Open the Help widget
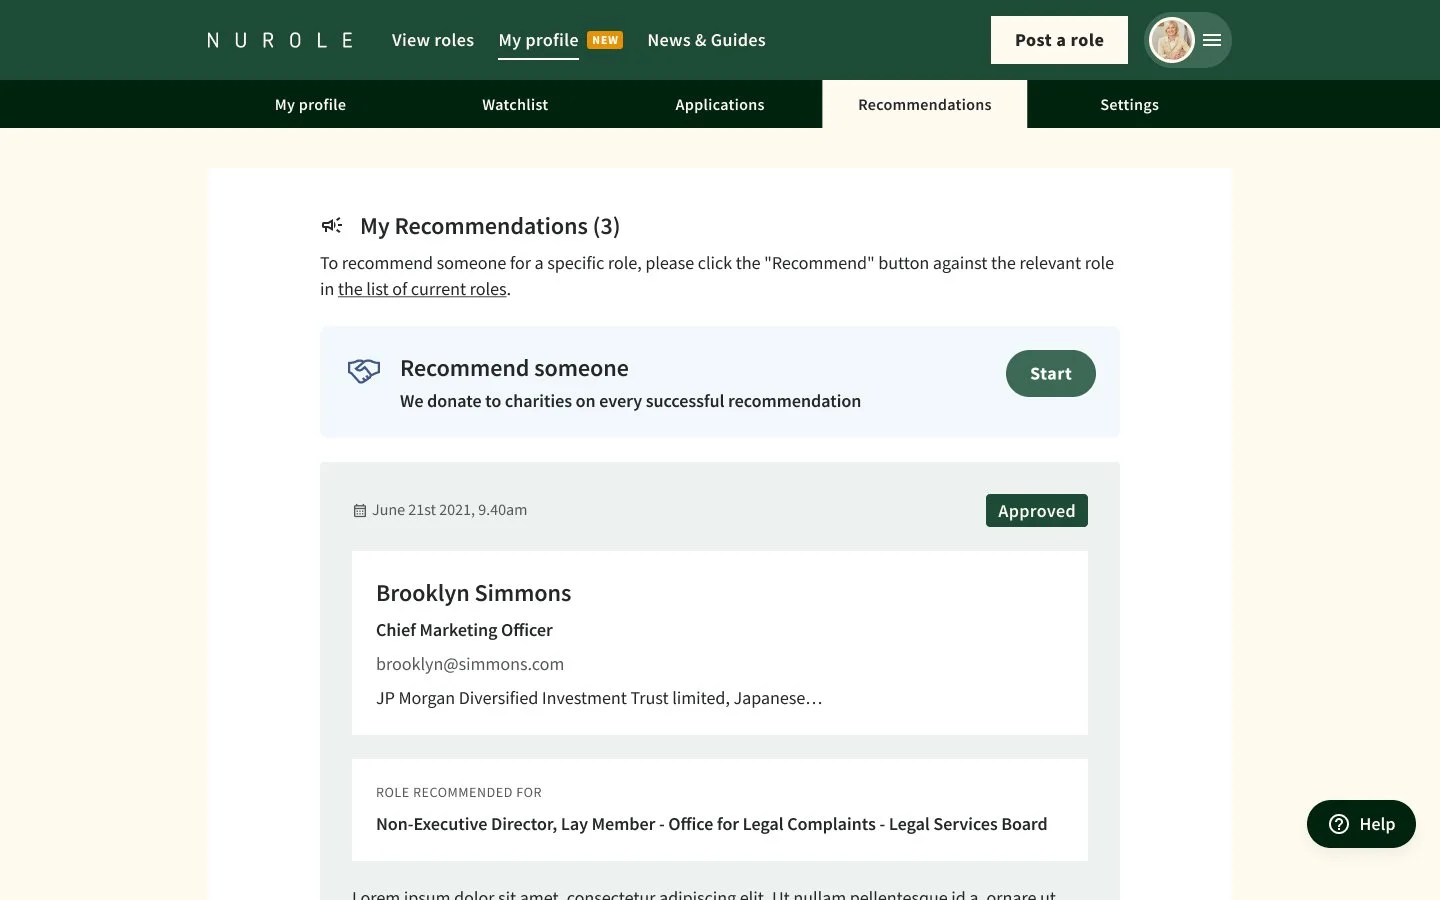The height and width of the screenshot is (900, 1440). point(1361,824)
